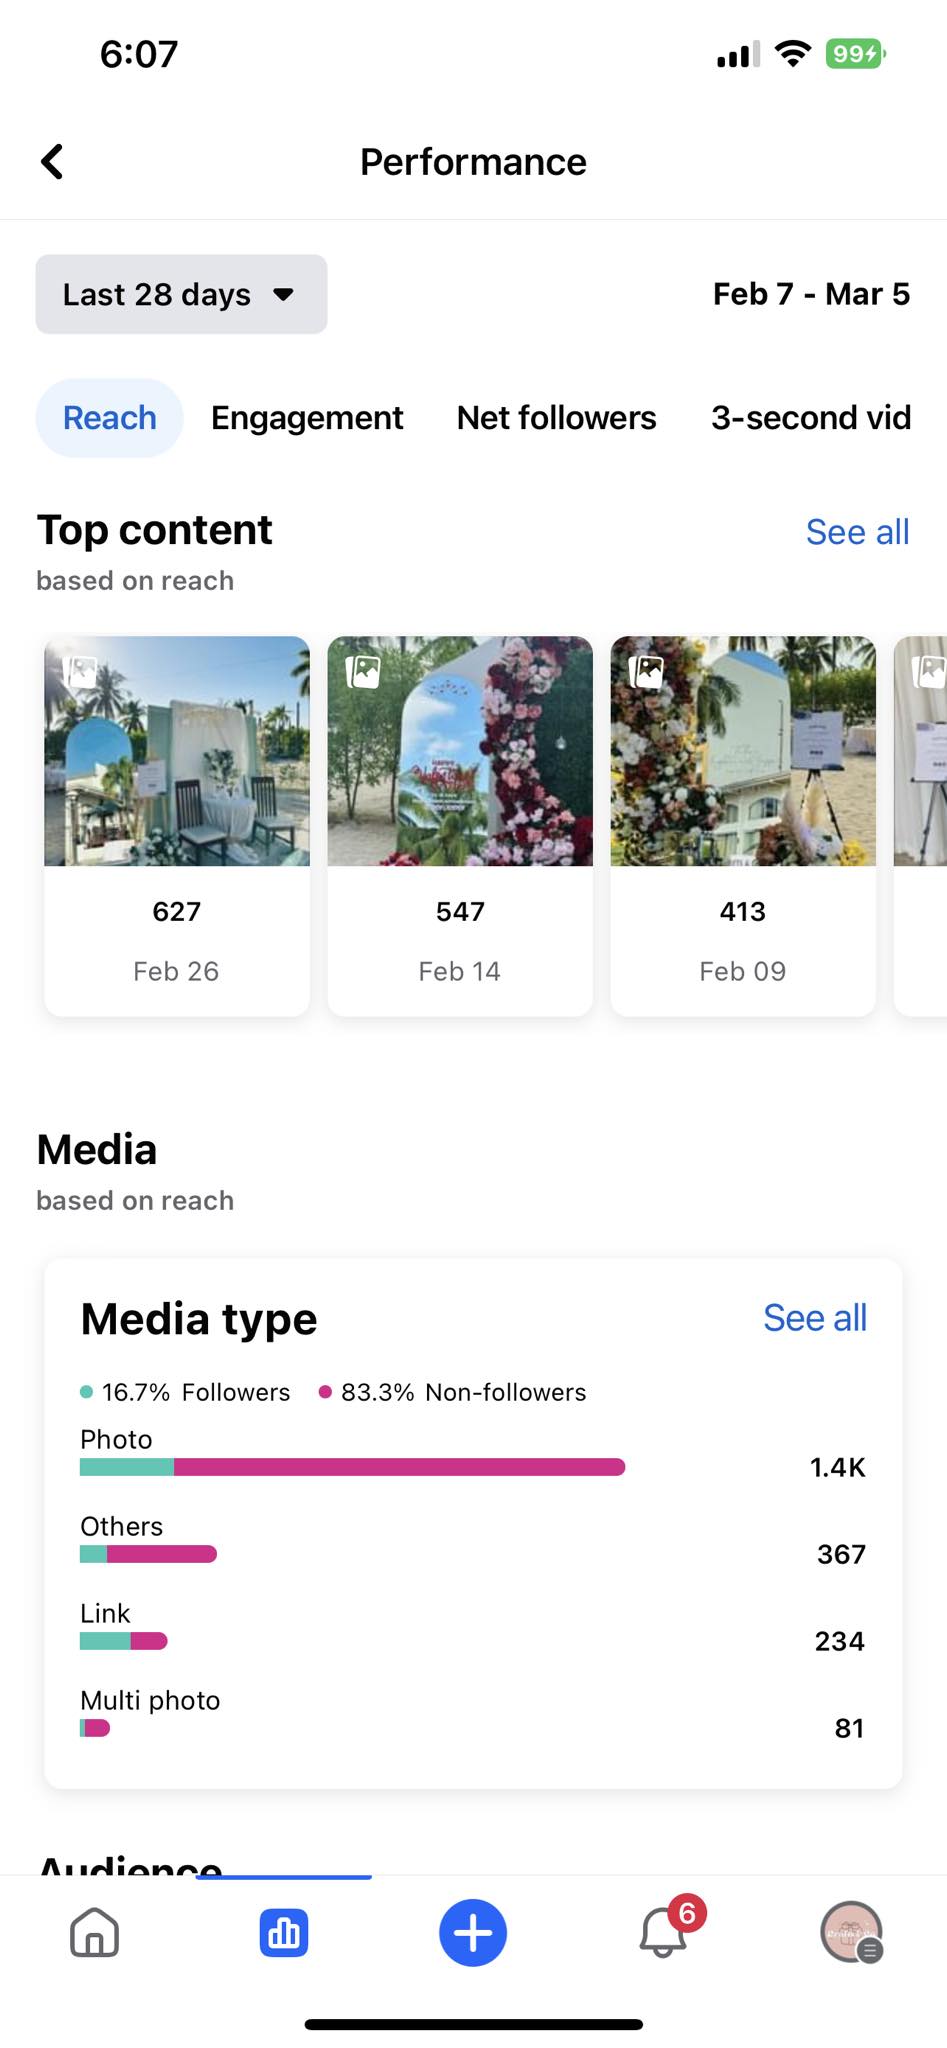
Task: Expand the Last 28 days dropdown
Action: click(181, 294)
